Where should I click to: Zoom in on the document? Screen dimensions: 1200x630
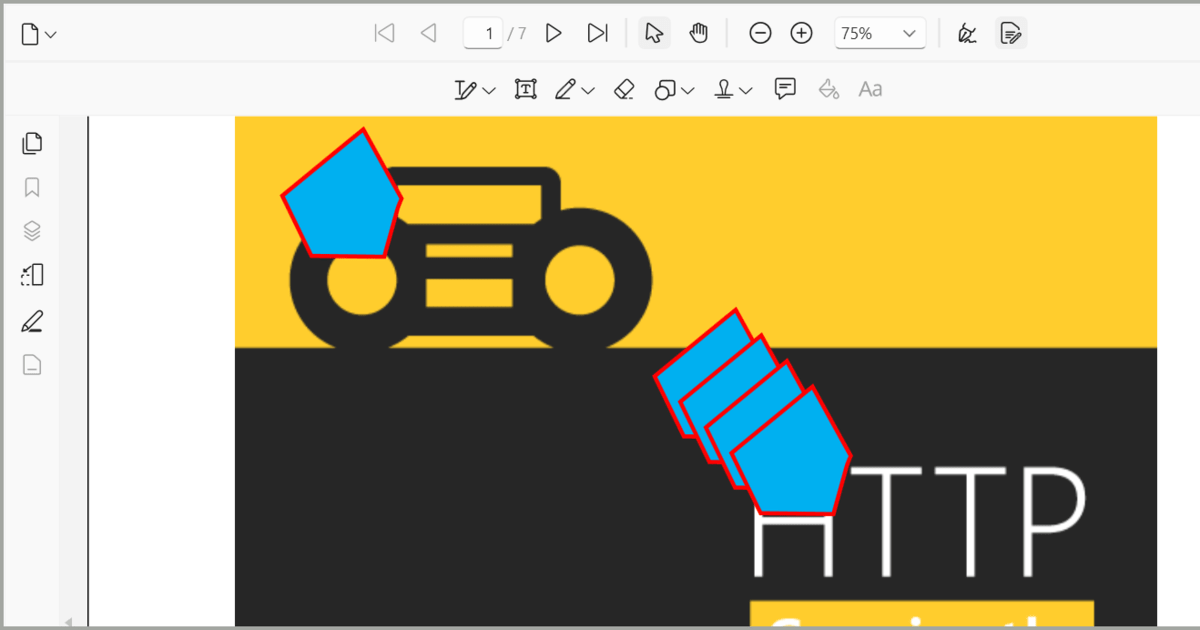801,33
